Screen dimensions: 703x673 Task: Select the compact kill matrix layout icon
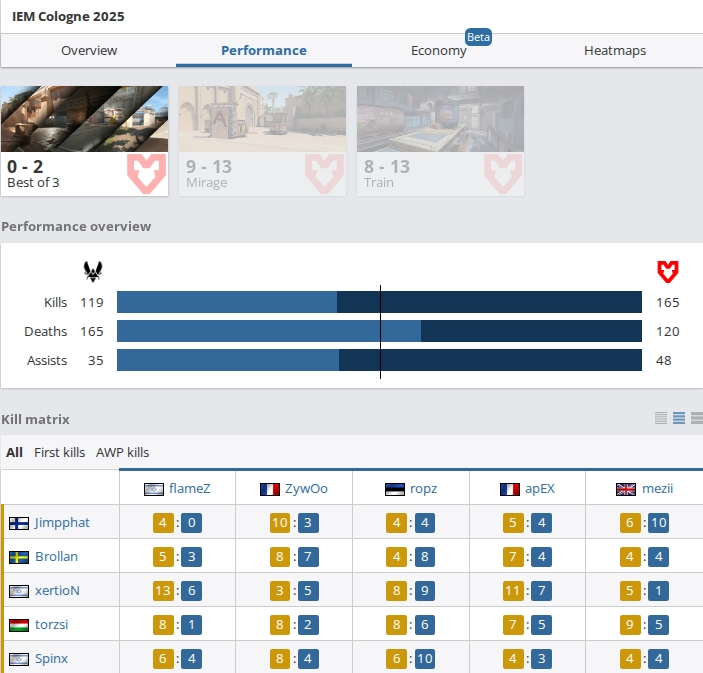click(661, 418)
